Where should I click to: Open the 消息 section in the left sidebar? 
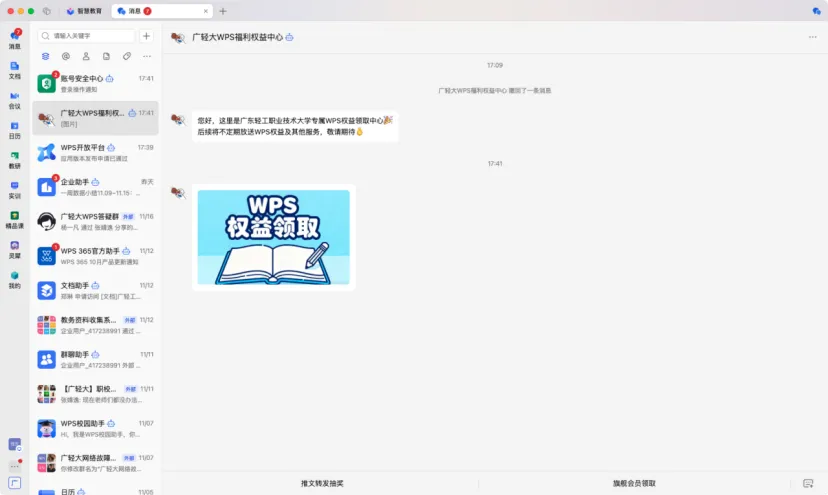[x=15, y=39]
